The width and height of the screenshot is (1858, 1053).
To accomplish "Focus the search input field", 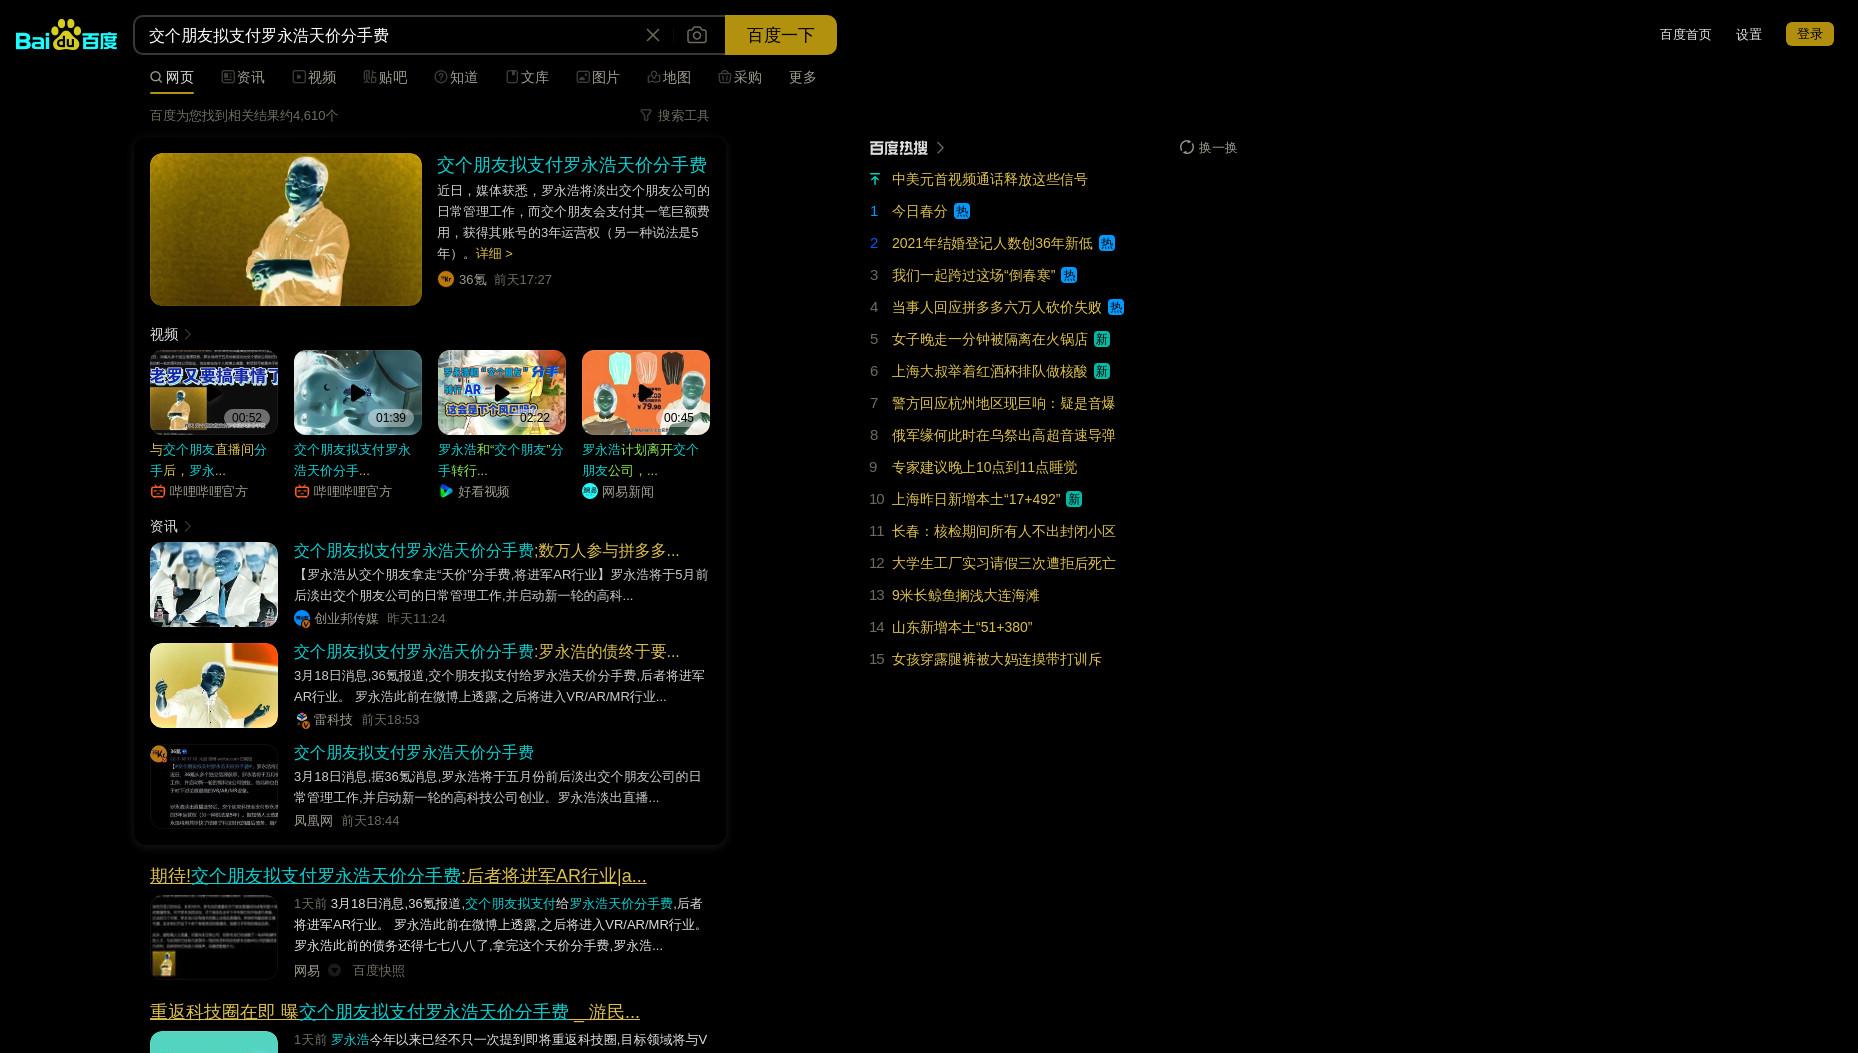I will (x=390, y=35).
